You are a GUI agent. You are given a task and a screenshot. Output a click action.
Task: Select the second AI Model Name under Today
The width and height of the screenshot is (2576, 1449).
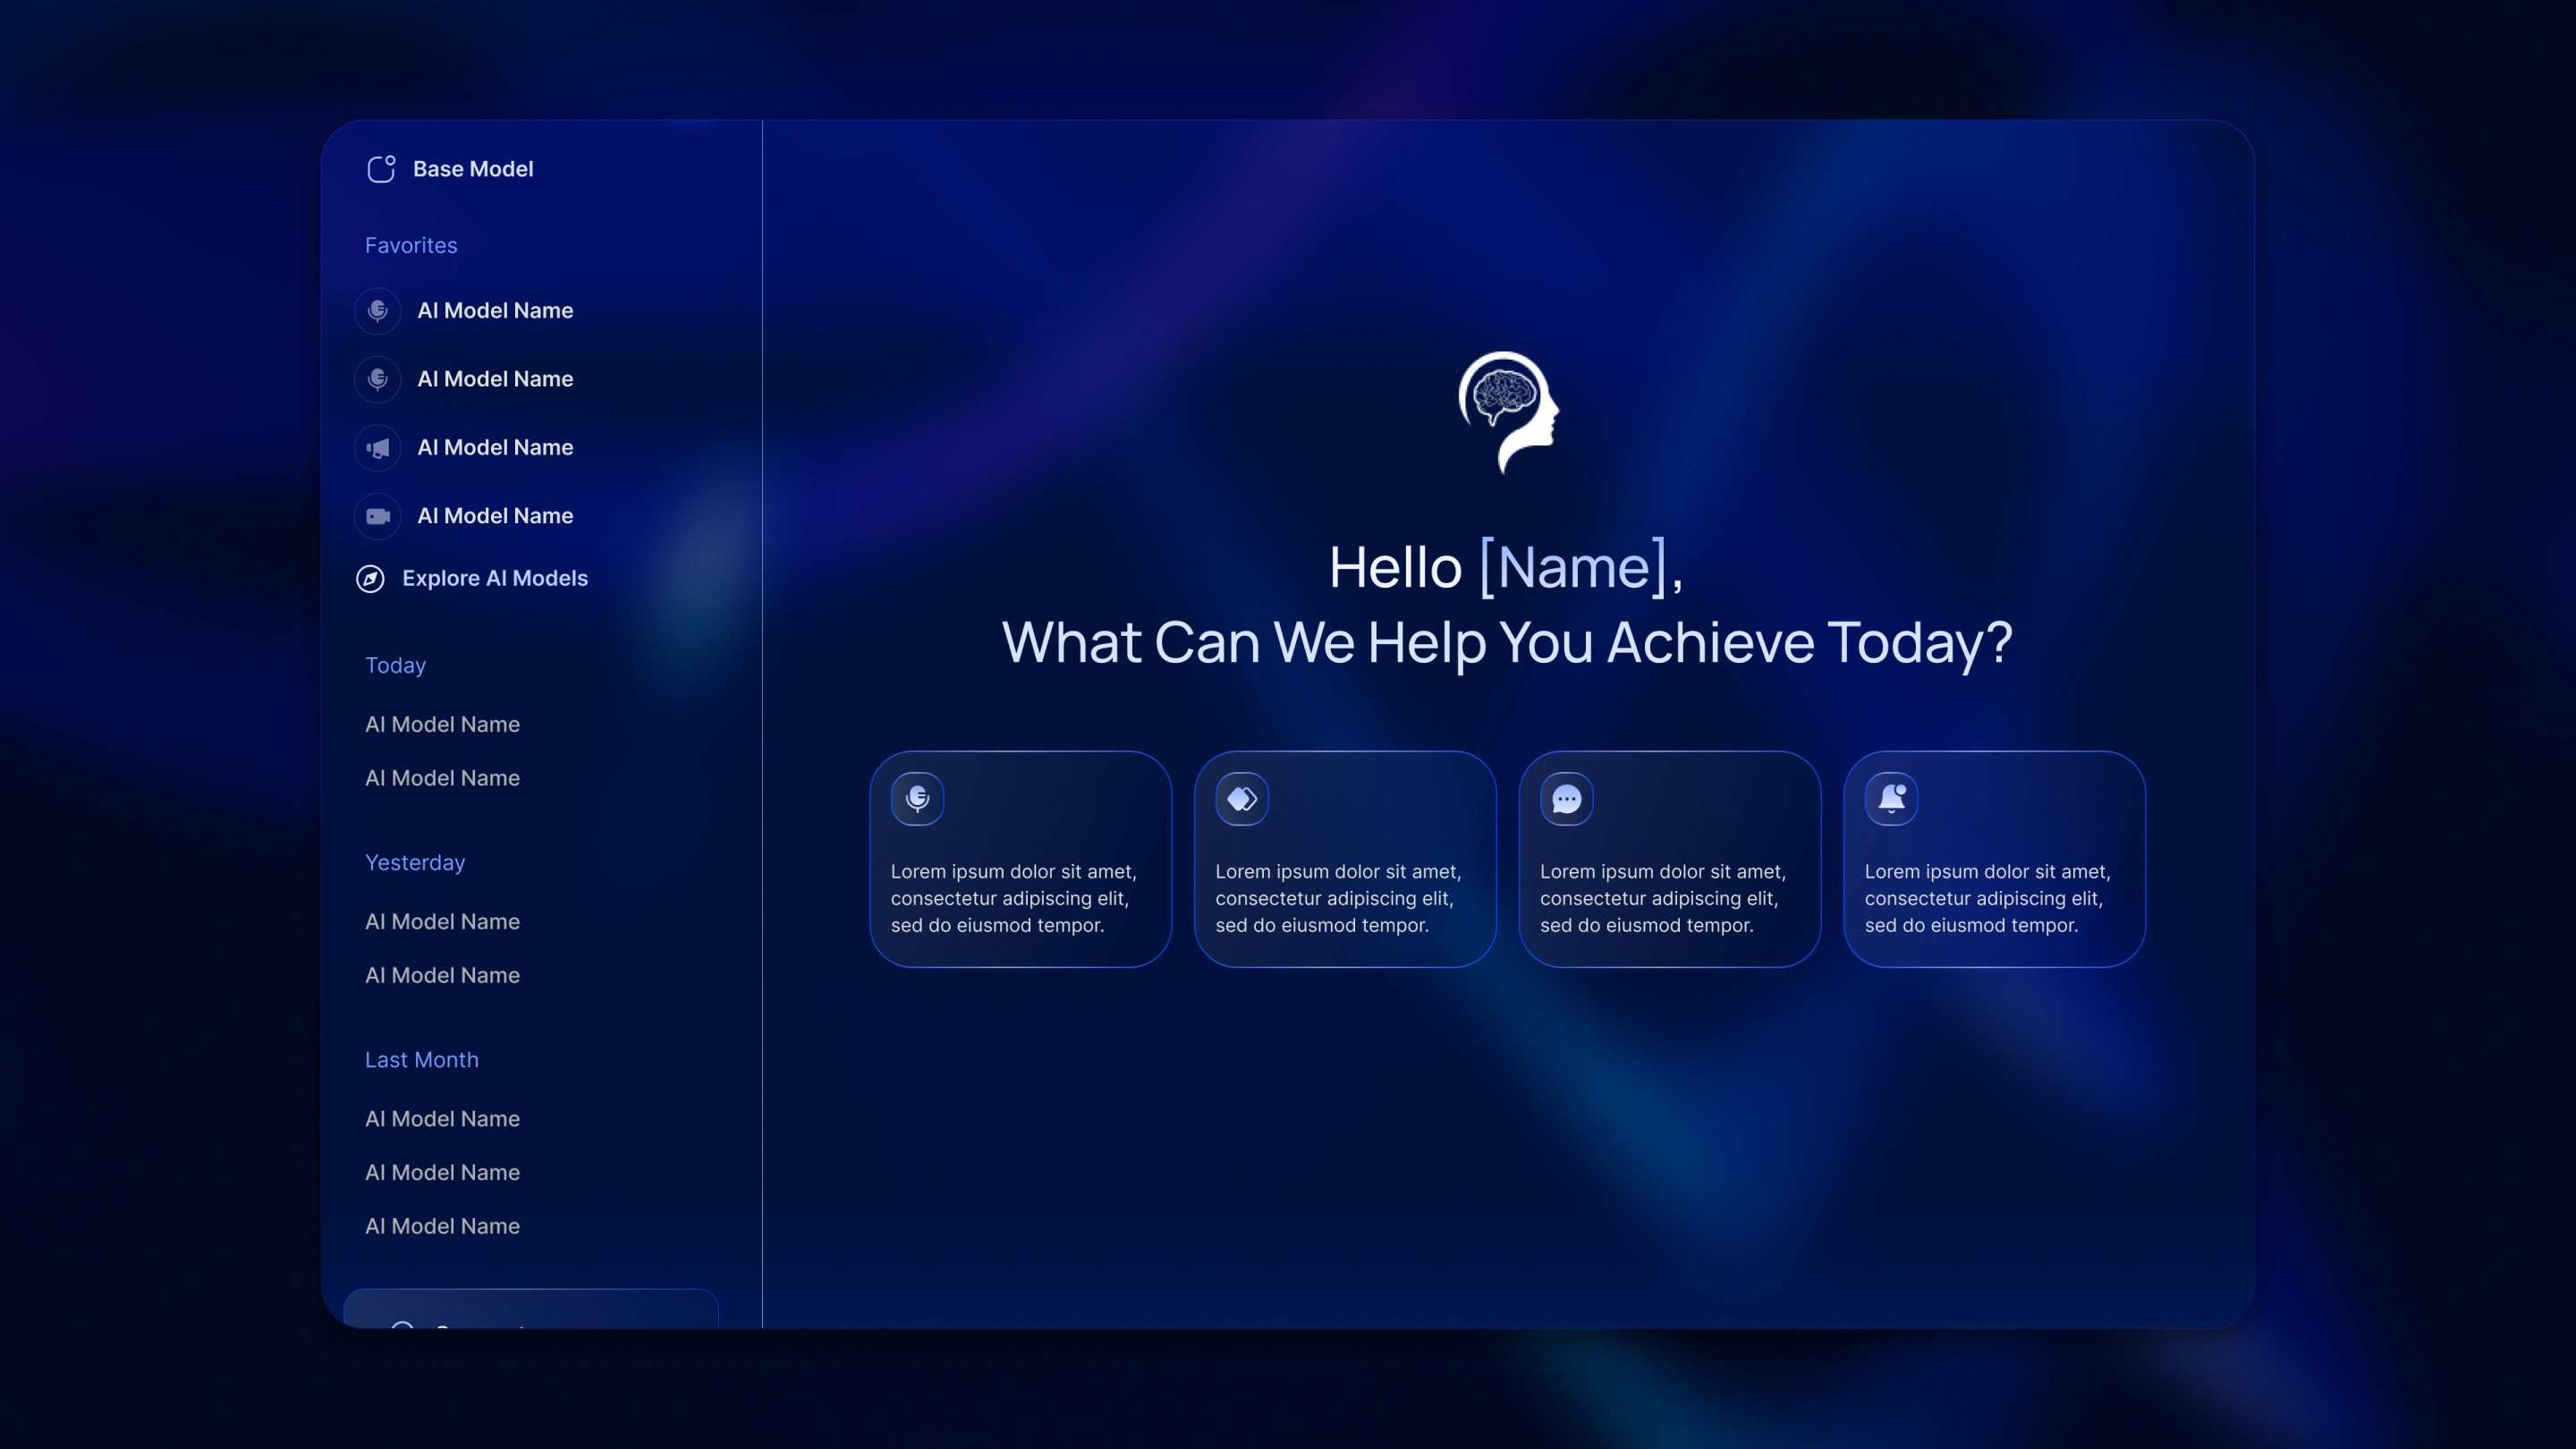[x=442, y=778]
